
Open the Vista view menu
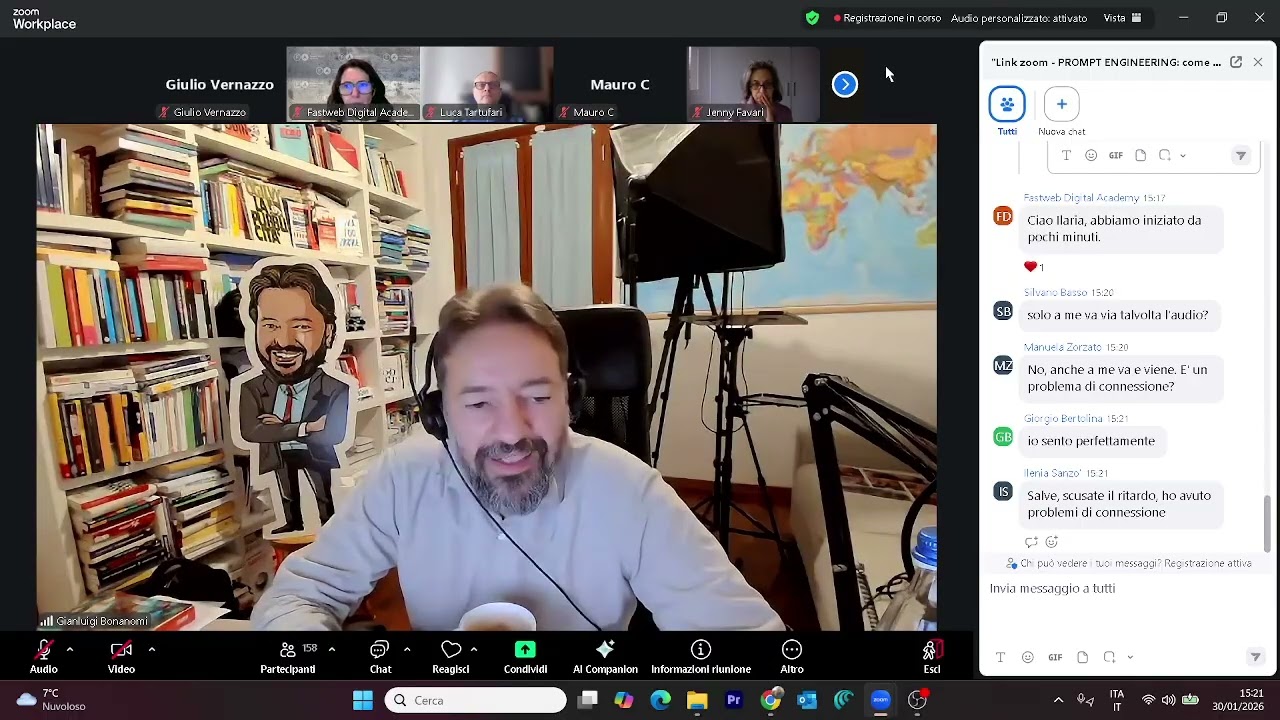pyautogui.click(x=1122, y=18)
